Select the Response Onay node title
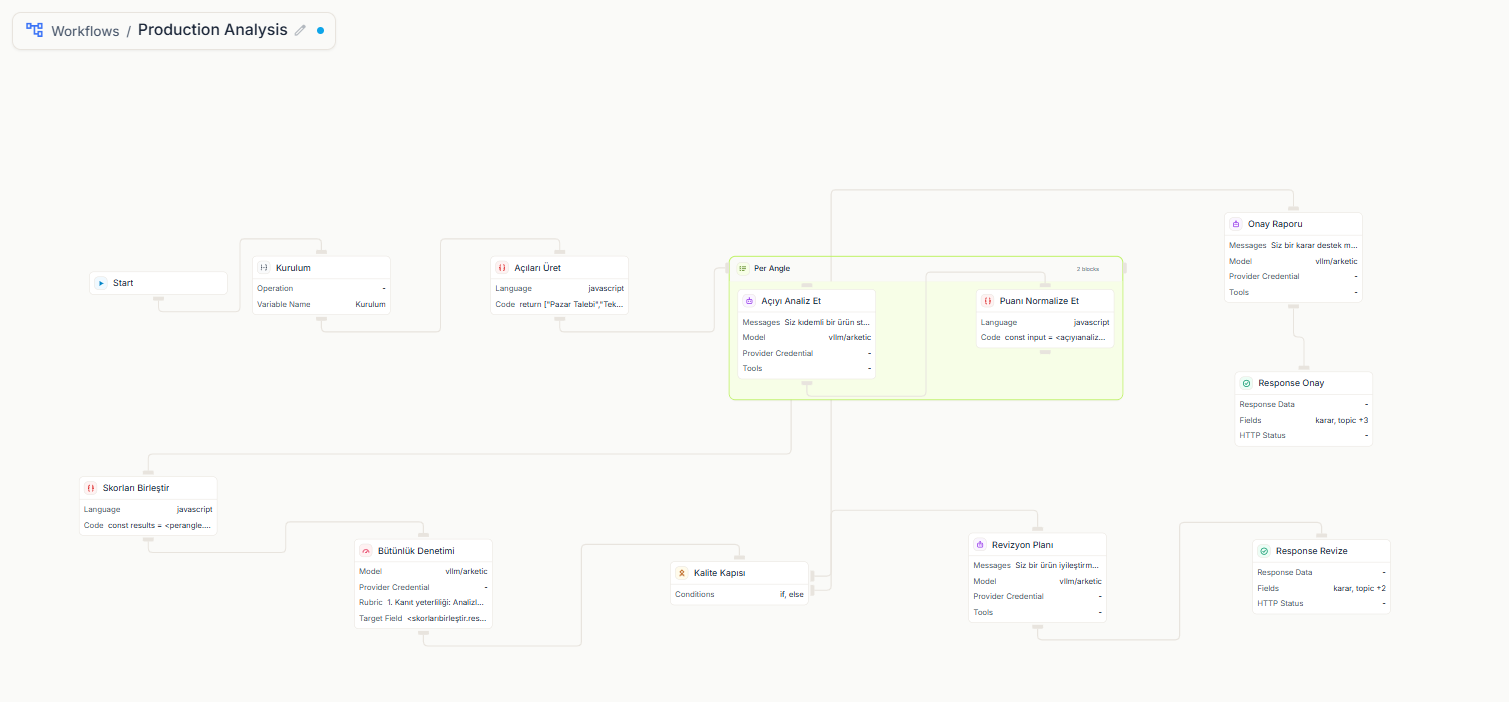This screenshot has width=1509, height=702. pos(1291,383)
